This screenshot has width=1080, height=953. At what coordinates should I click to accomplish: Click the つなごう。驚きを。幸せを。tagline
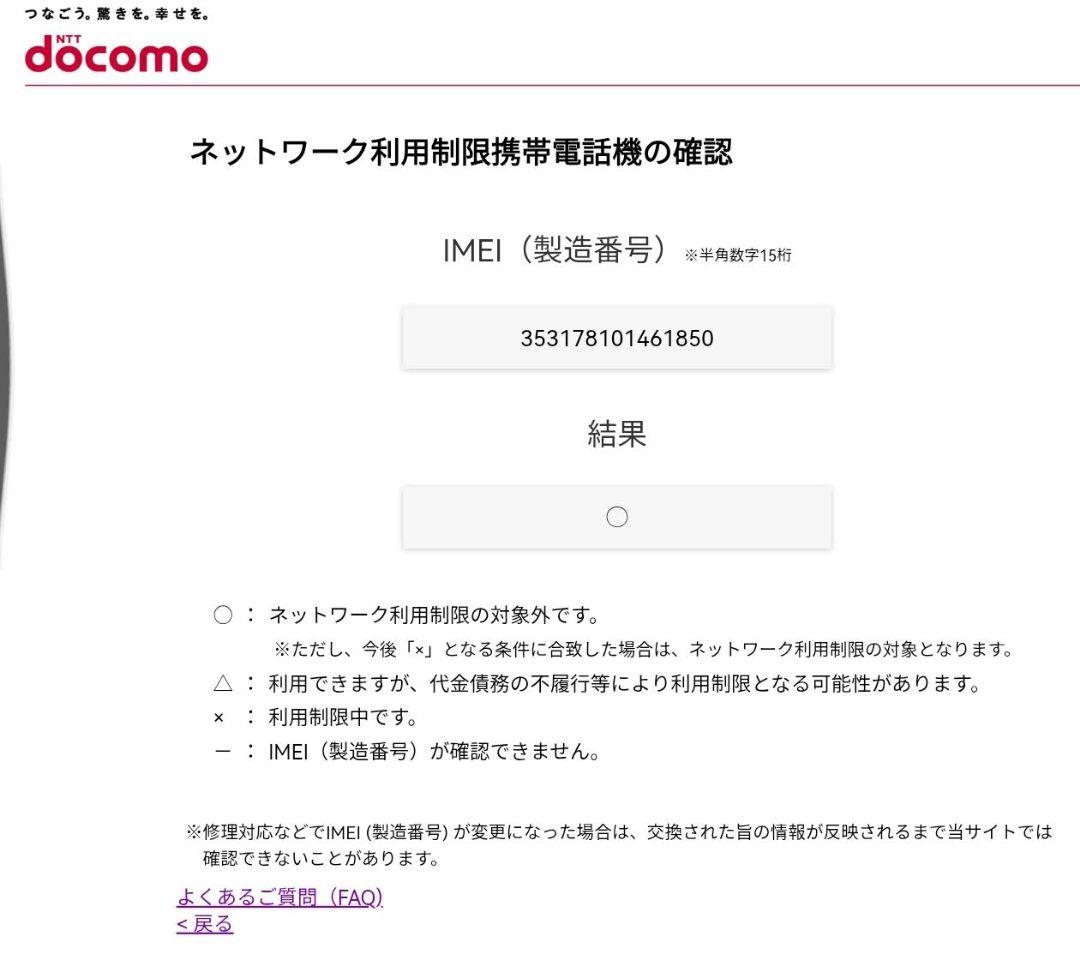coord(118,15)
